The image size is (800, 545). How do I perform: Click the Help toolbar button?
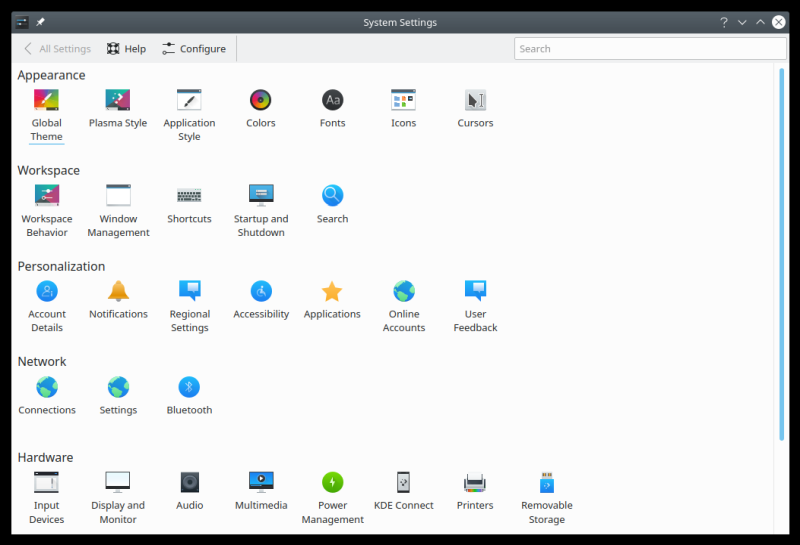pos(126,48)
